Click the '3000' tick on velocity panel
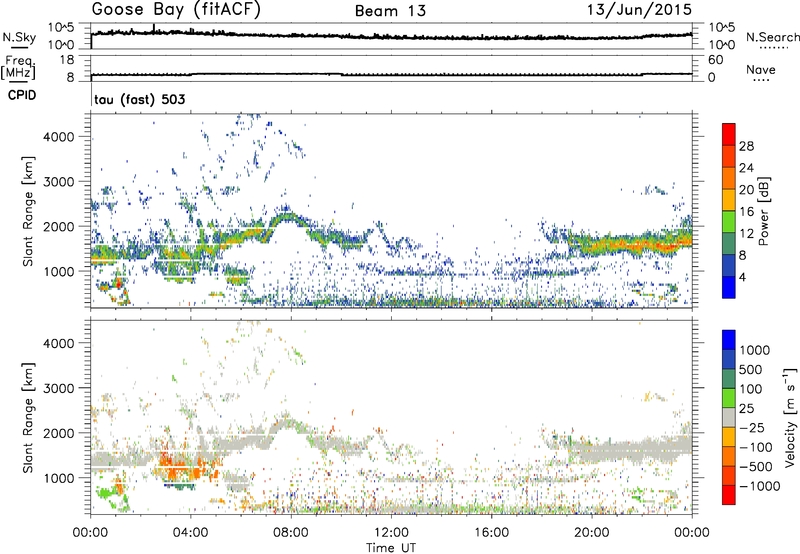800x554 pixels. pyautogui.click(x=59, y=388)
